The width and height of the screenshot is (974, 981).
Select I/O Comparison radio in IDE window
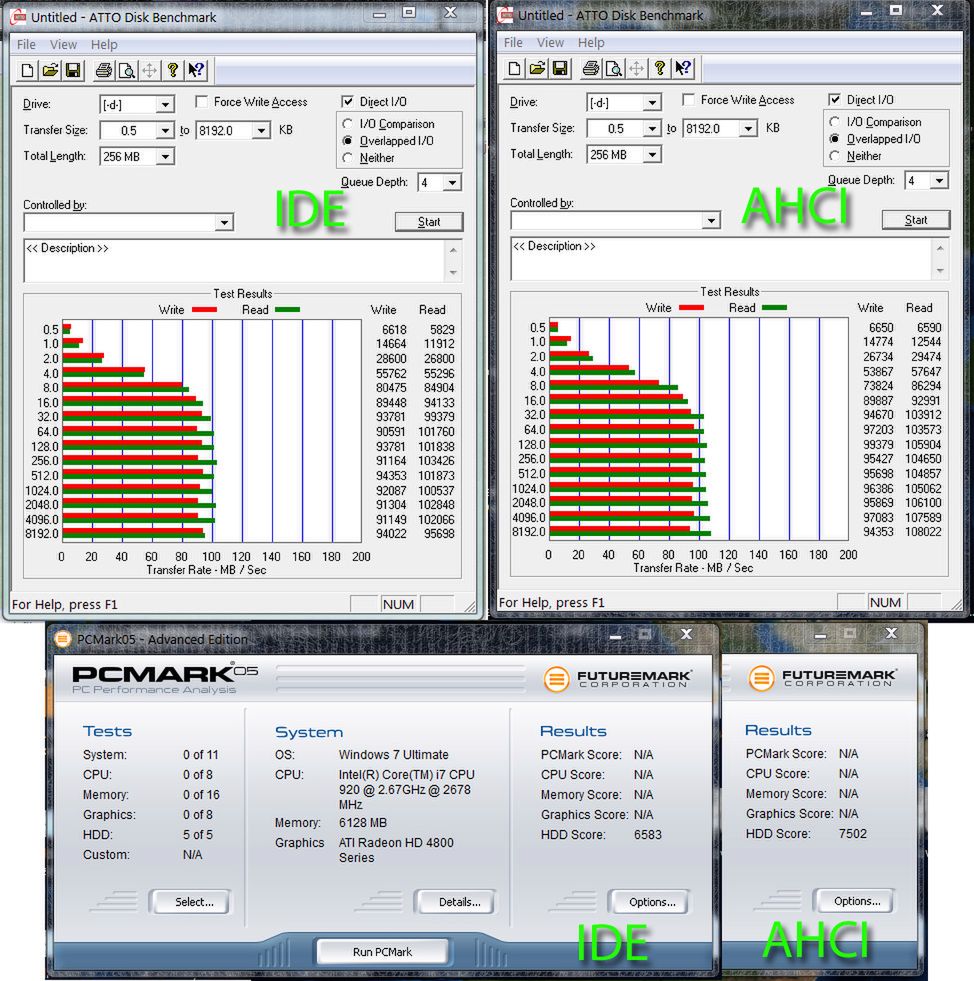pos(348,124)
